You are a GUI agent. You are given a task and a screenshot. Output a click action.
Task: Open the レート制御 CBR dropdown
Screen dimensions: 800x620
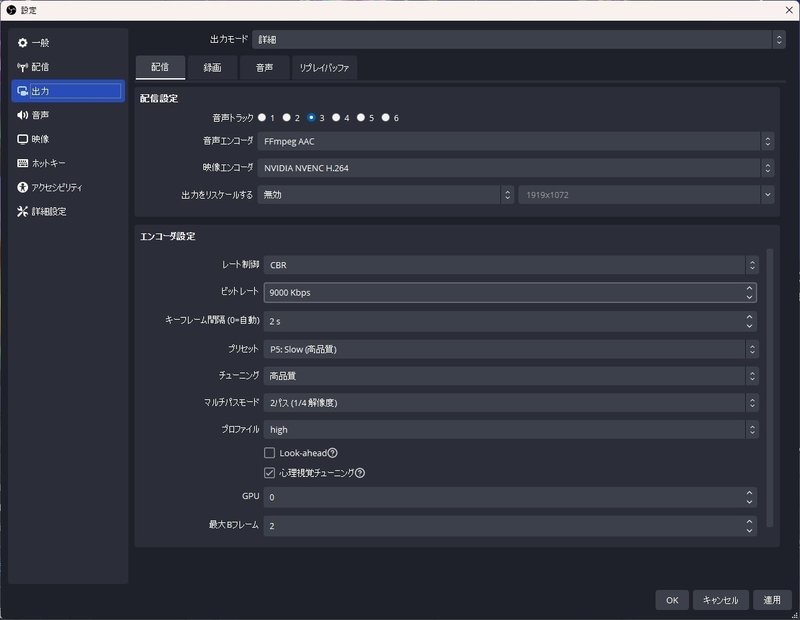click(511, 265)
